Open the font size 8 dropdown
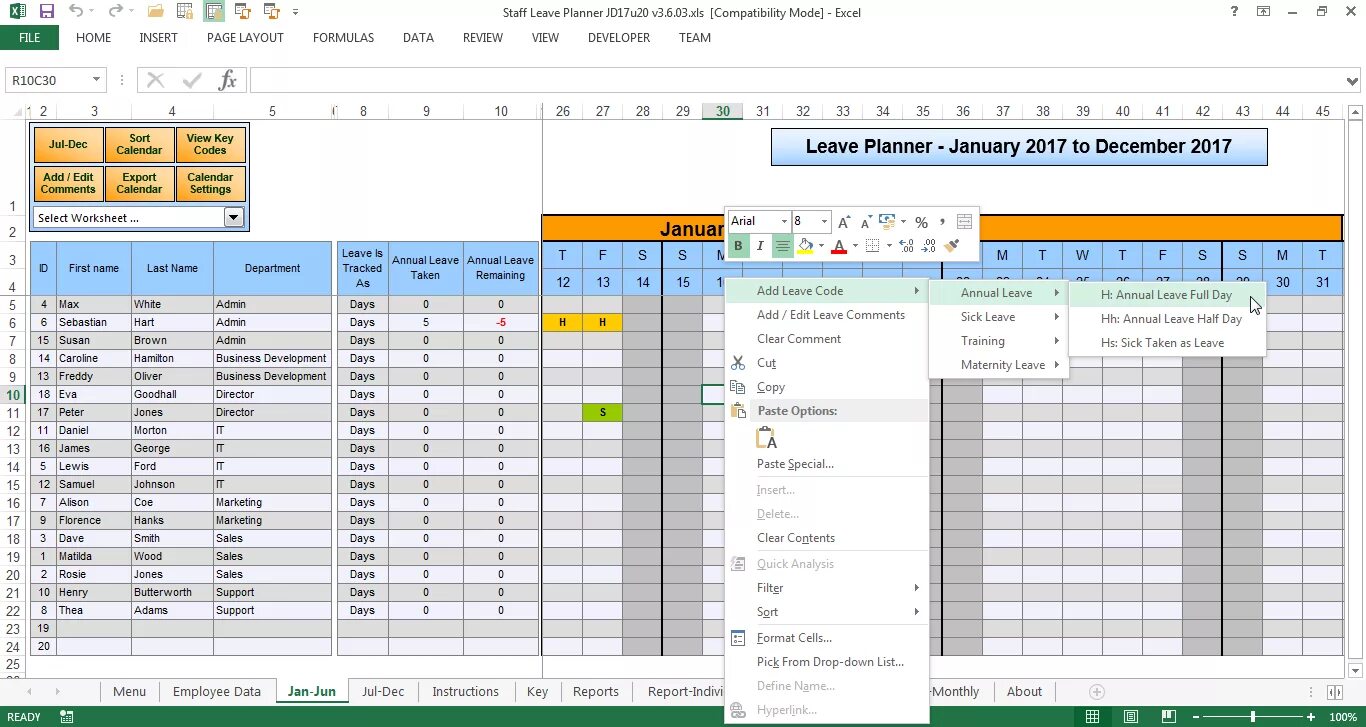The height and width of the screenshot is (727, 1366). pyautogui.click(x=825, y=222)
